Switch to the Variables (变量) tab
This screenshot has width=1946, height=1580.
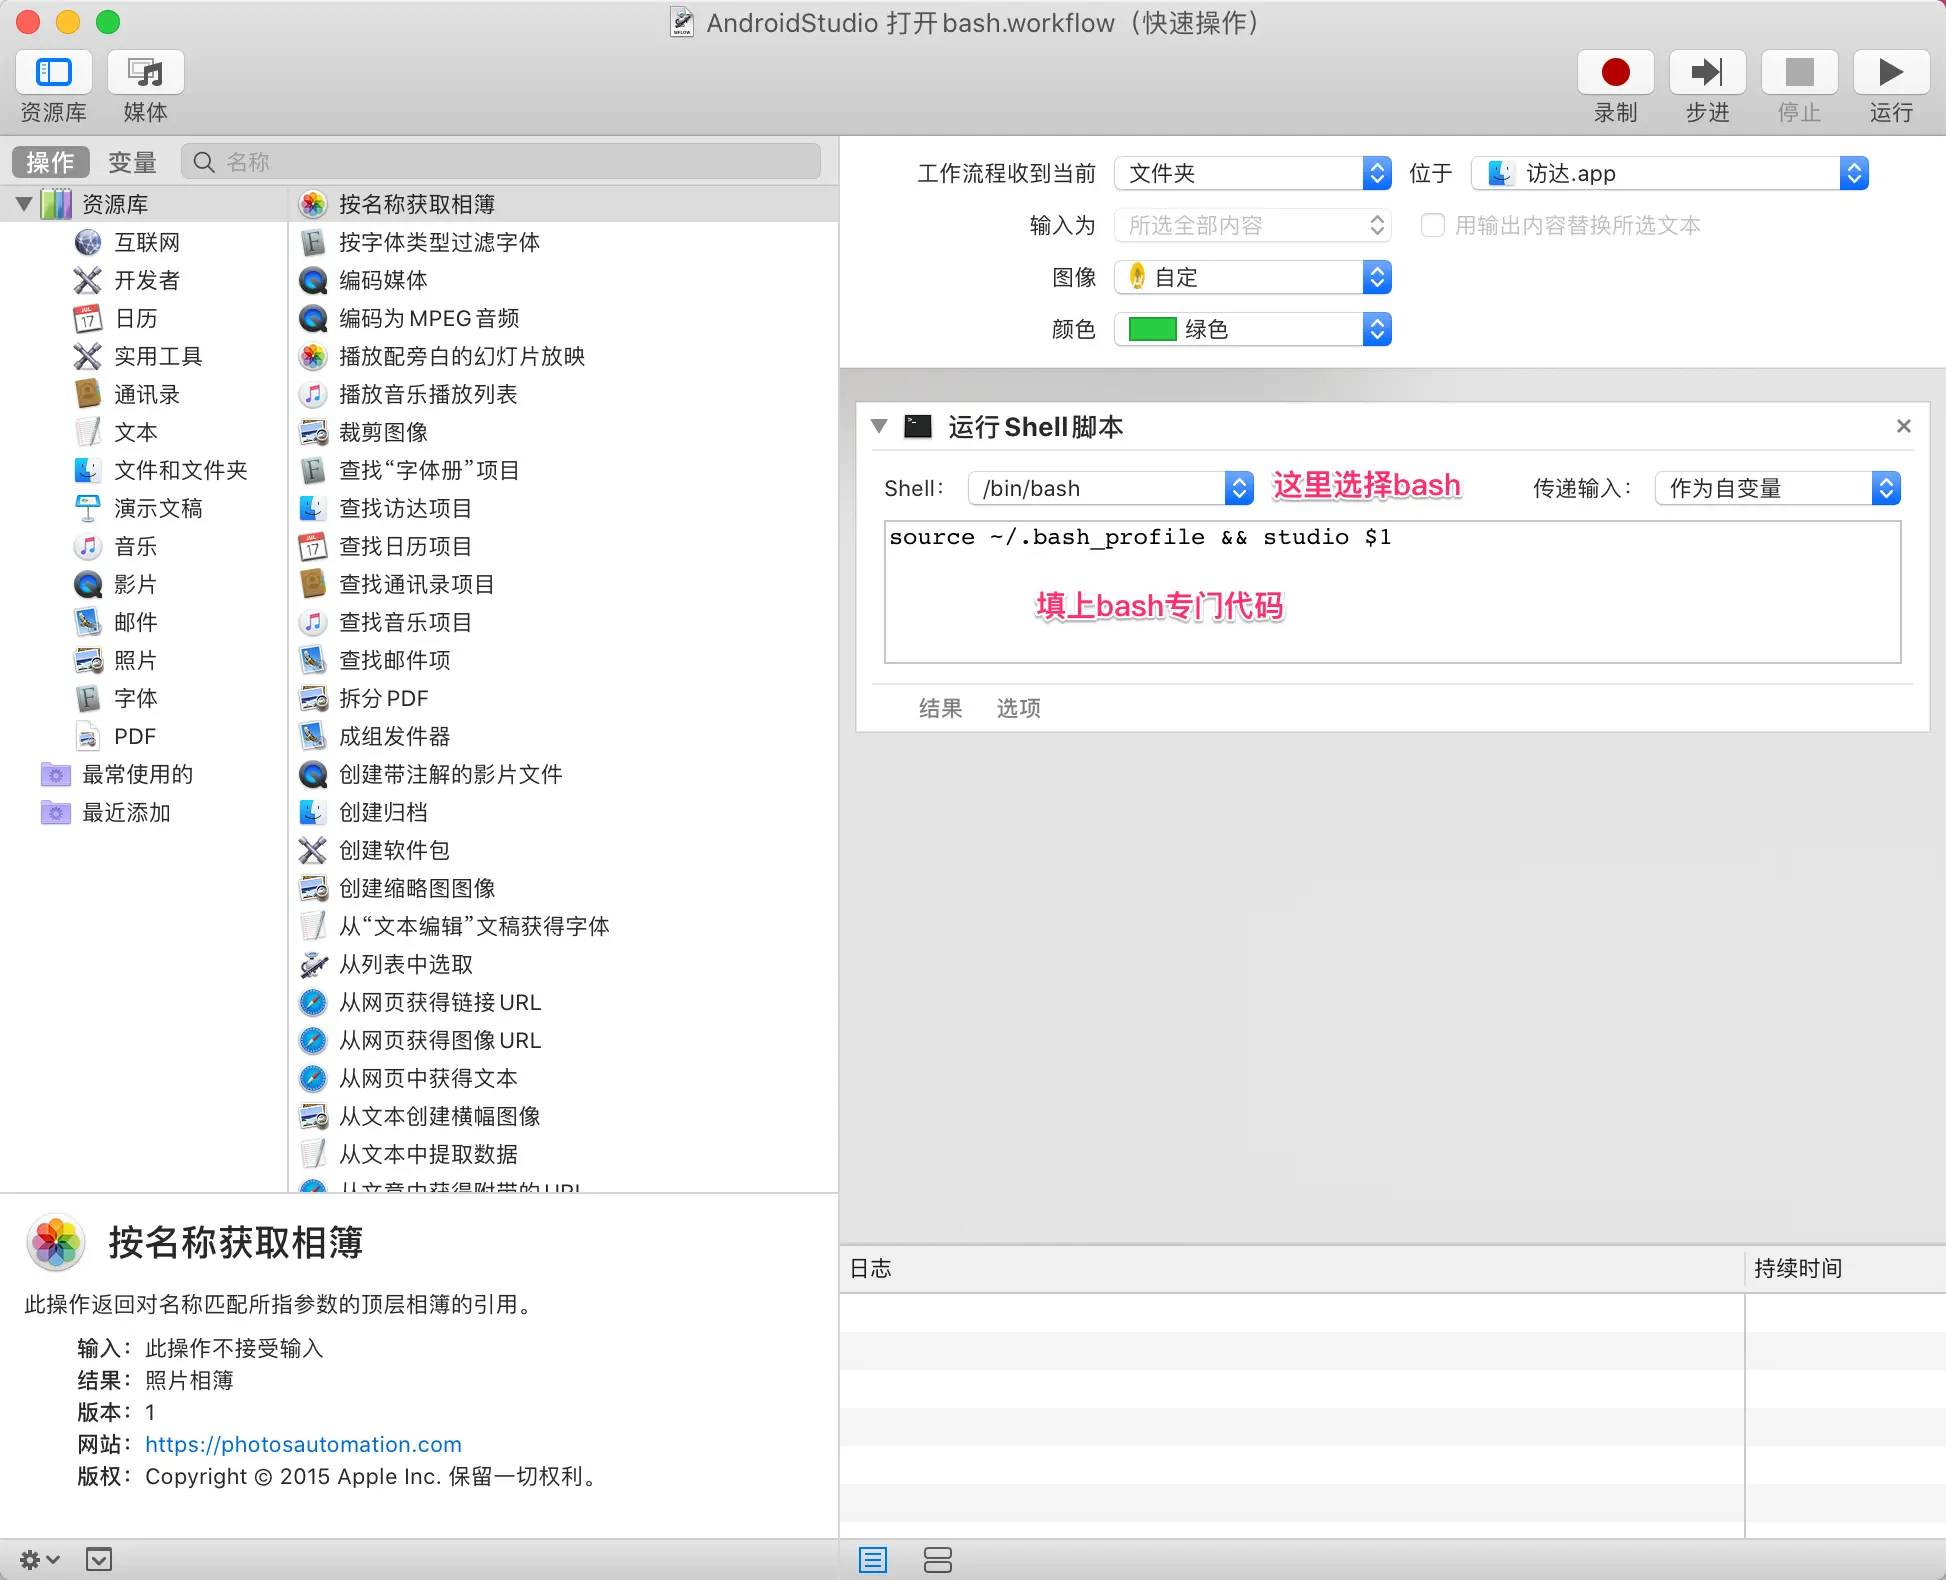tap(132, 162)
